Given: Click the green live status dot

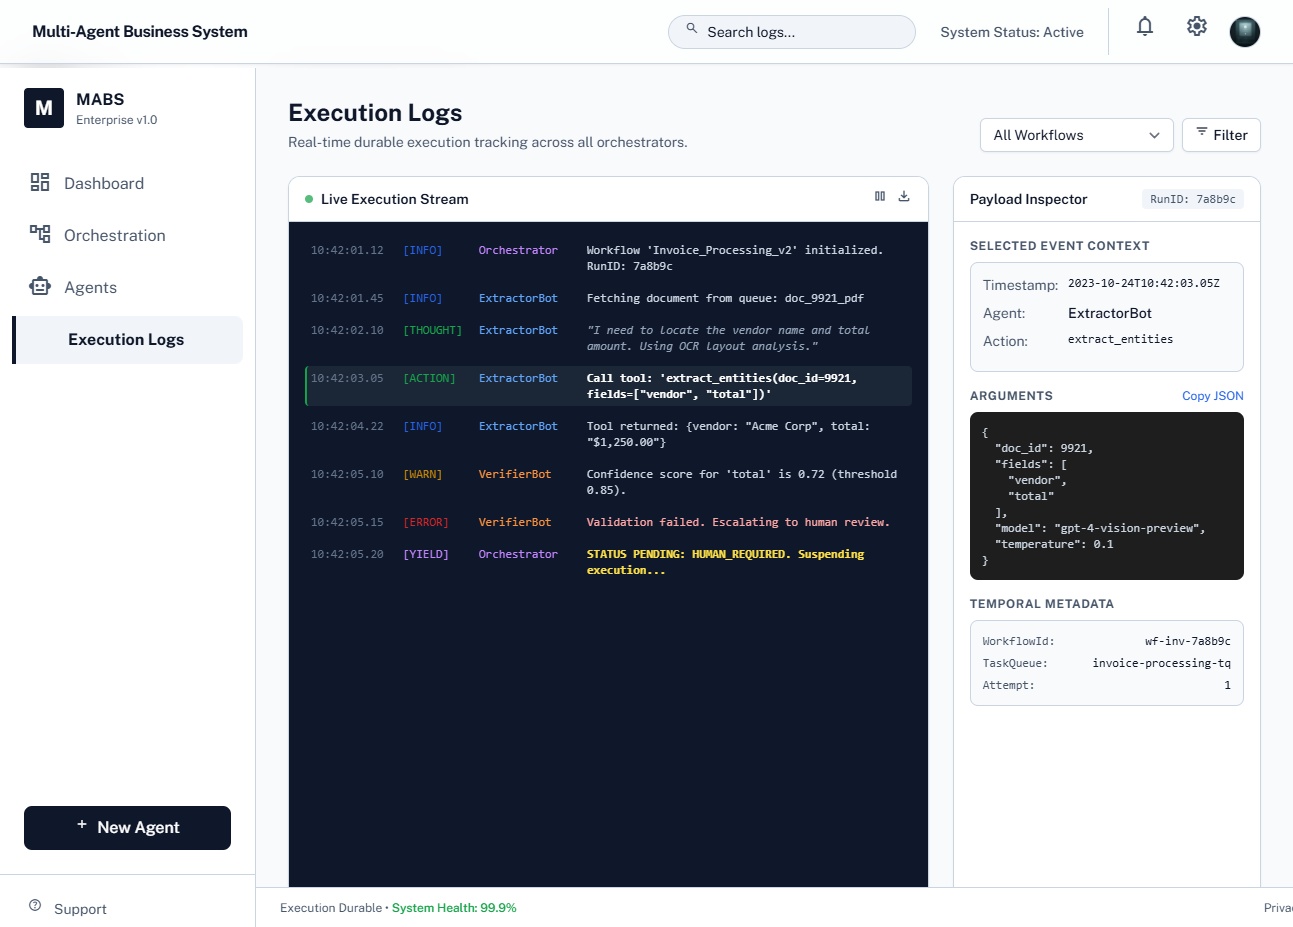Looking at the screenshot, I should pos(309,199).
